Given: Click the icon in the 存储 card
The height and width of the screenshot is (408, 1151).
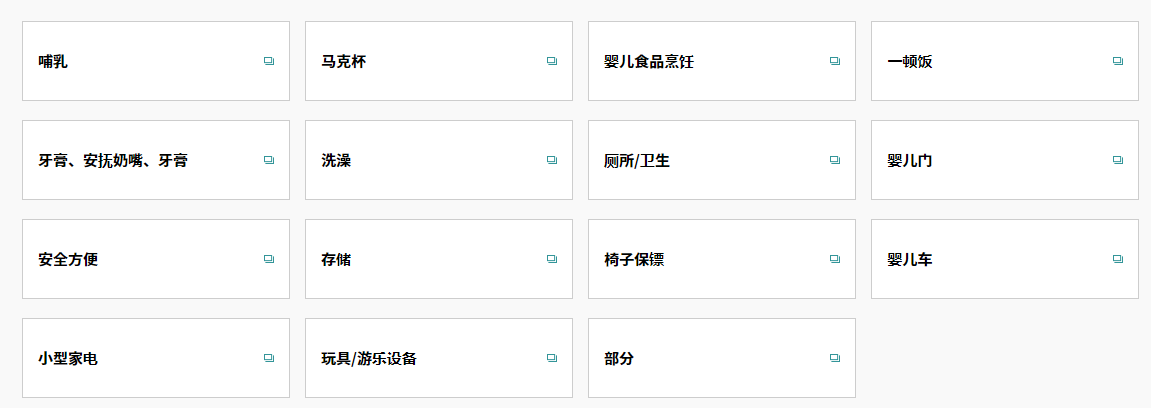Looking at the screenshot, I should [552, 259].
